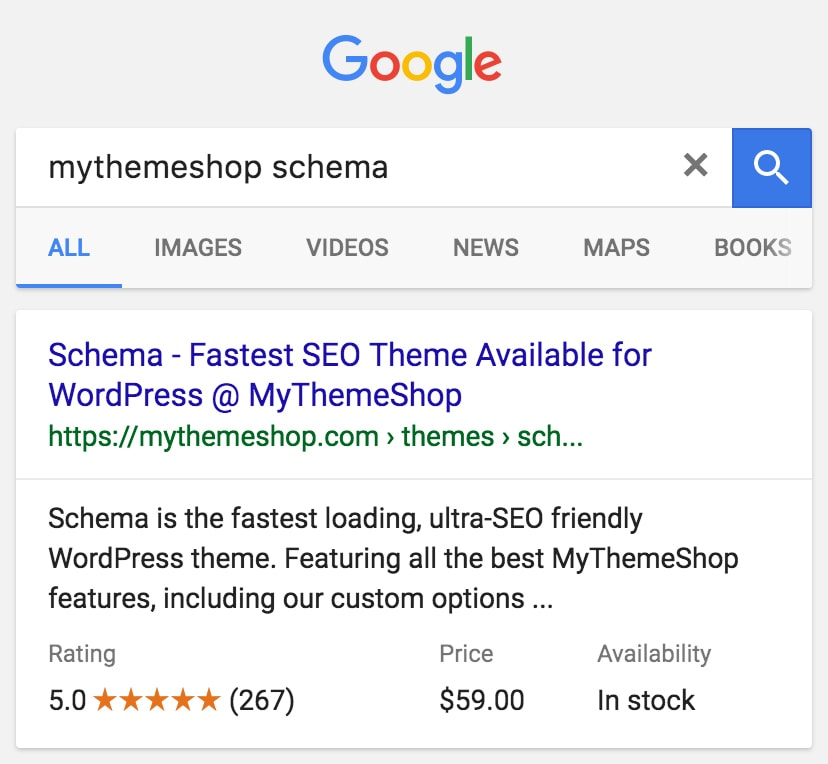Click the In stock availability text

pyautogui.click(x=646, y=701)
